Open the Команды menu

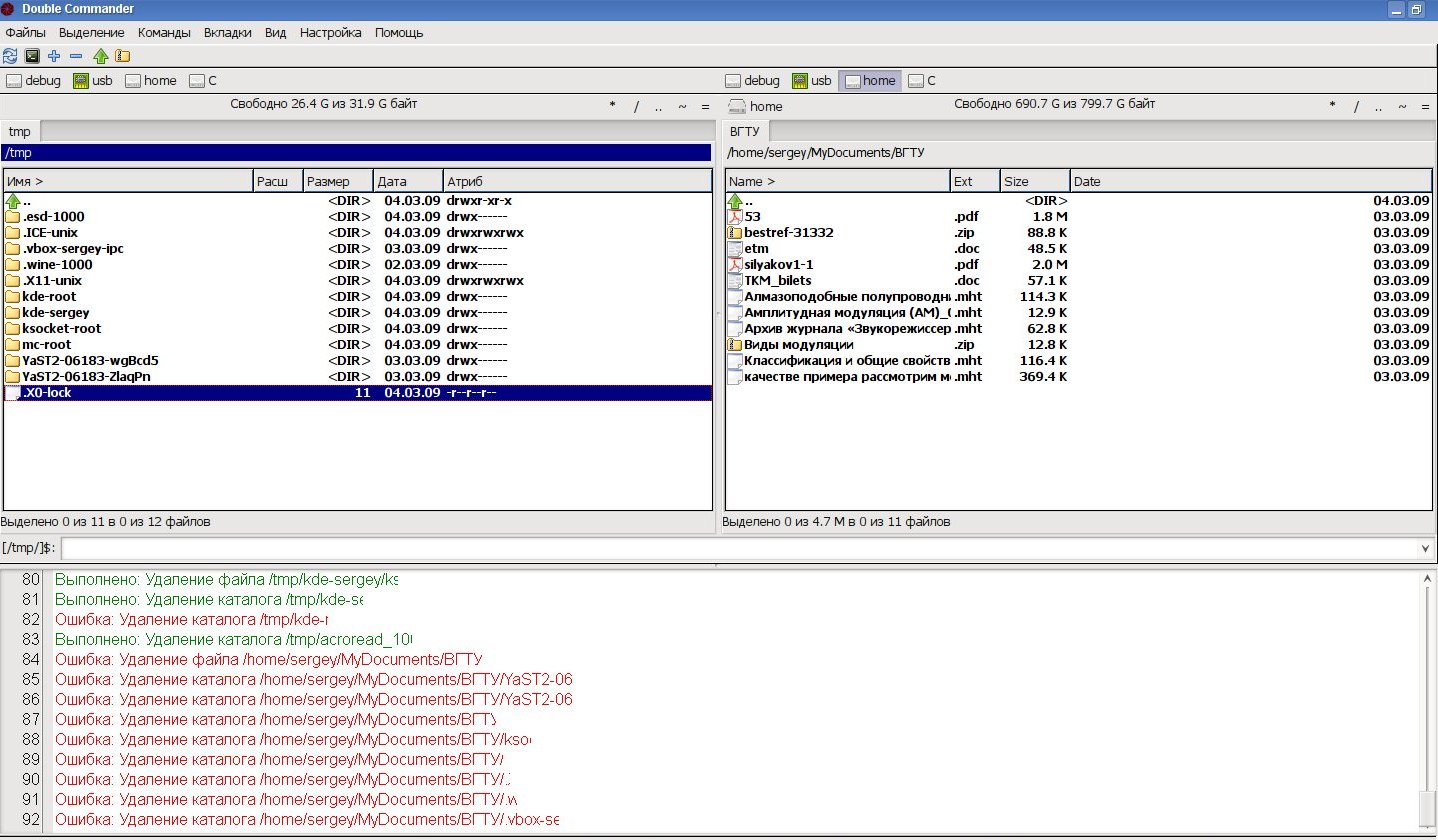(164, 33)
